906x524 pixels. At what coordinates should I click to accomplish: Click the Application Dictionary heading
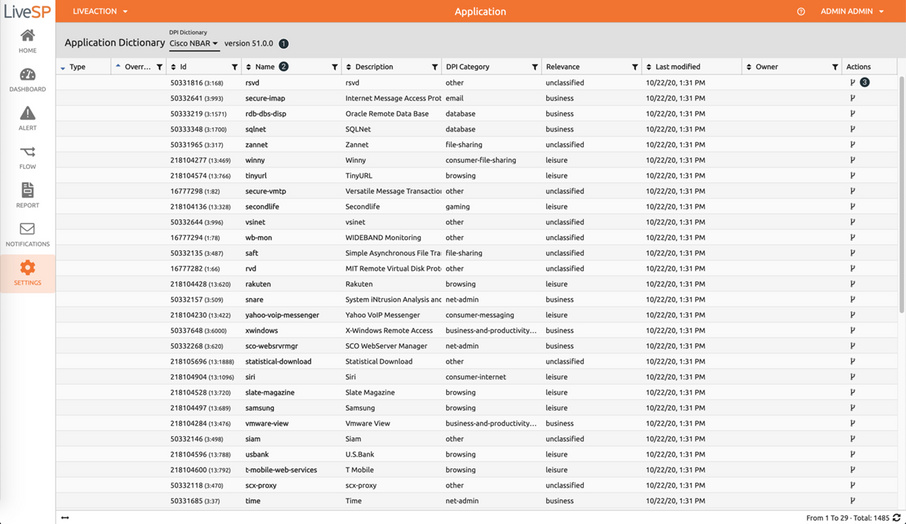[114, 43]
